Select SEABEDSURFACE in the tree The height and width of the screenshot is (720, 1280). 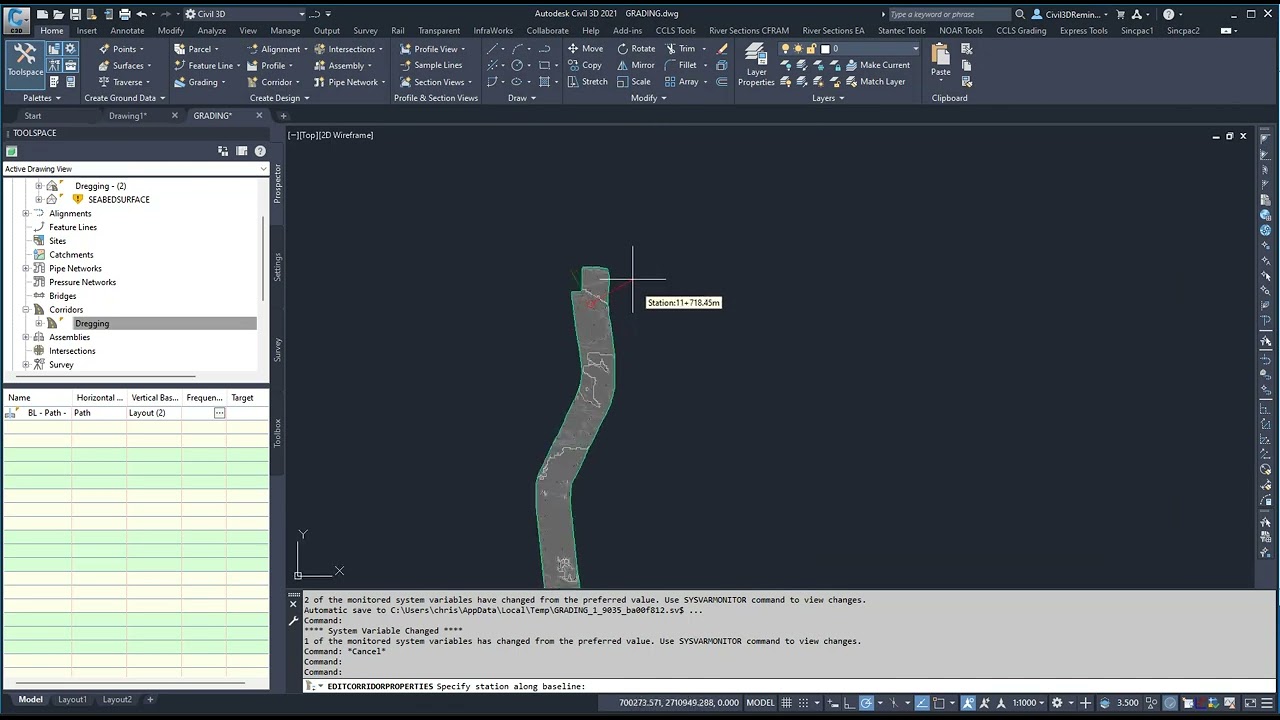point(119,199)
